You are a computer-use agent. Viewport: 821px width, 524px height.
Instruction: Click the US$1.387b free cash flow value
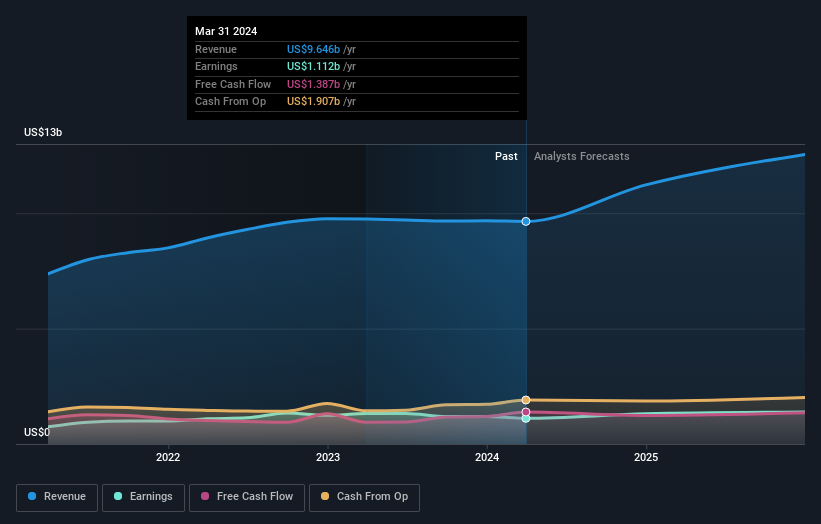(314, 84)
